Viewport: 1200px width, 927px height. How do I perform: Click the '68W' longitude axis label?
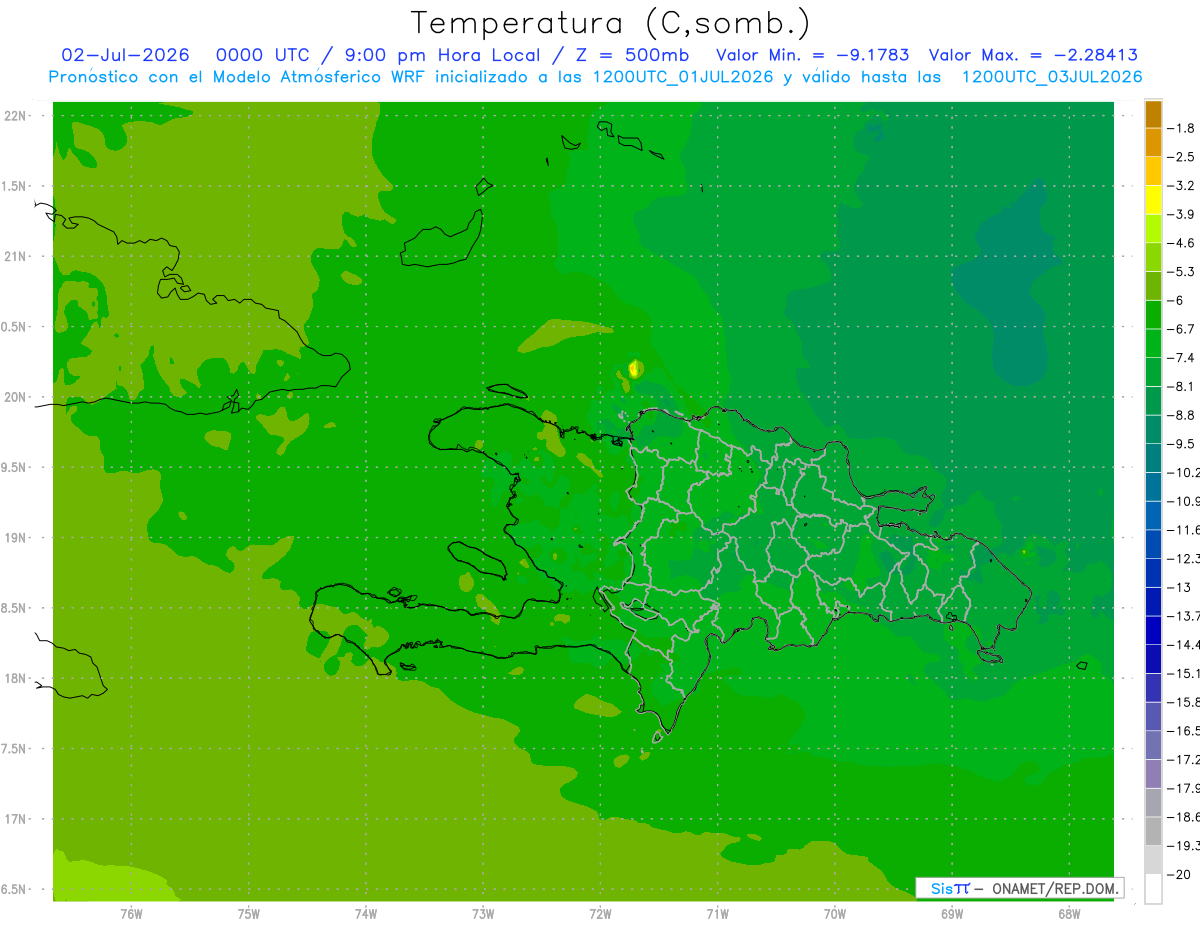(1069, 914)
